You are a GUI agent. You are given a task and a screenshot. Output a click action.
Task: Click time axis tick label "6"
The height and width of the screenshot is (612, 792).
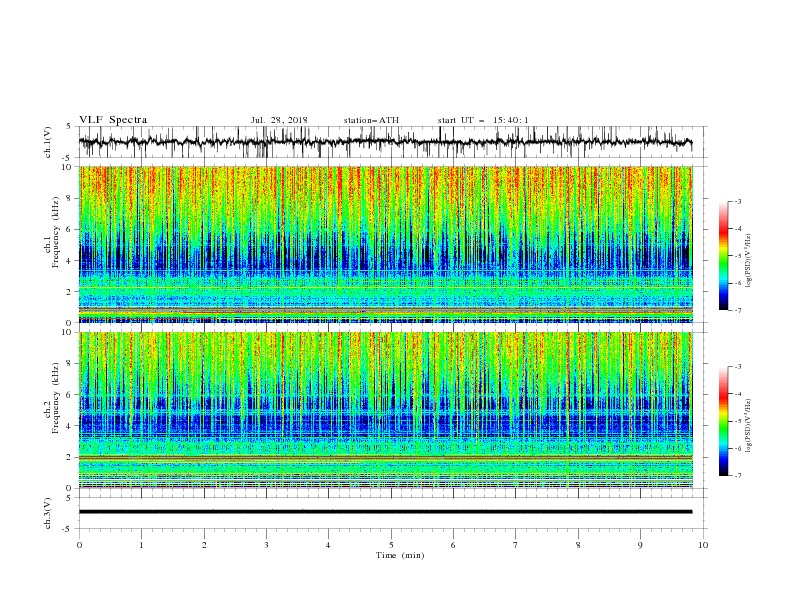click(x=453, y=545)
